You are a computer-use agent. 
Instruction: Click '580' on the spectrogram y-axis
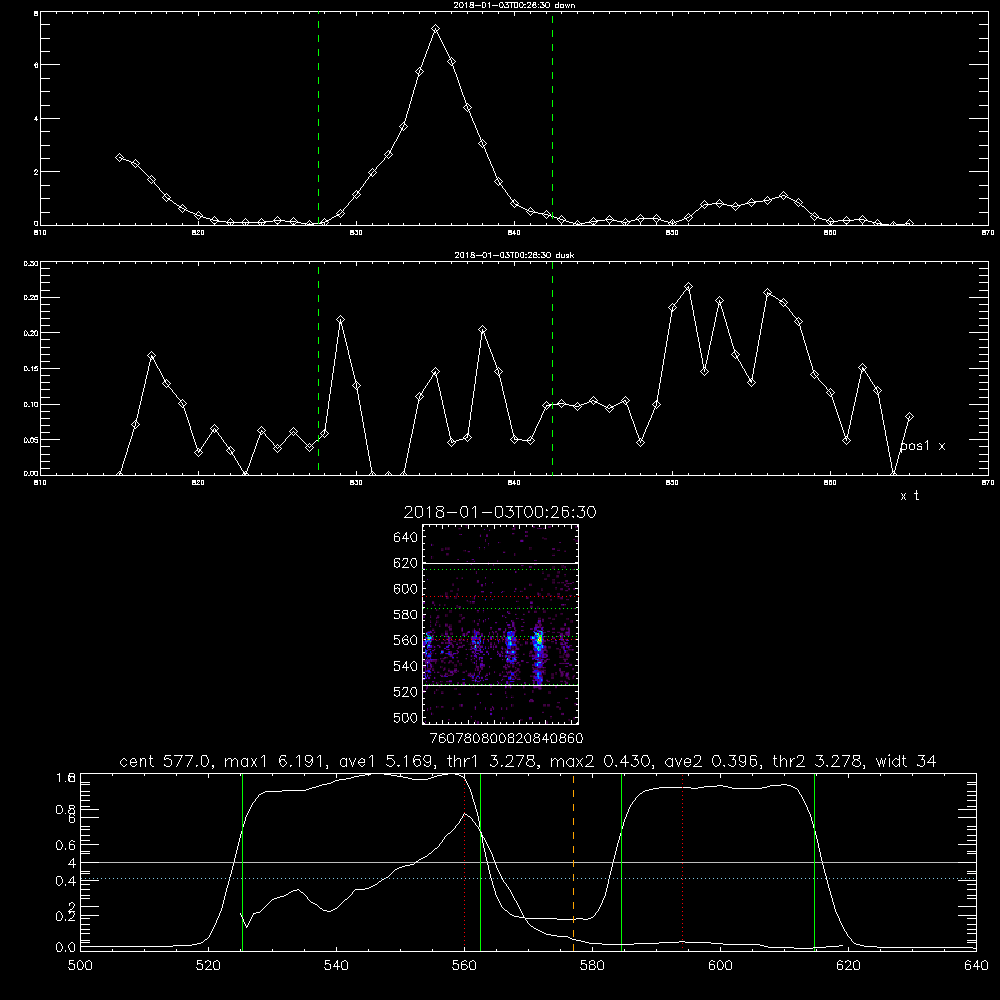(406, 615)
